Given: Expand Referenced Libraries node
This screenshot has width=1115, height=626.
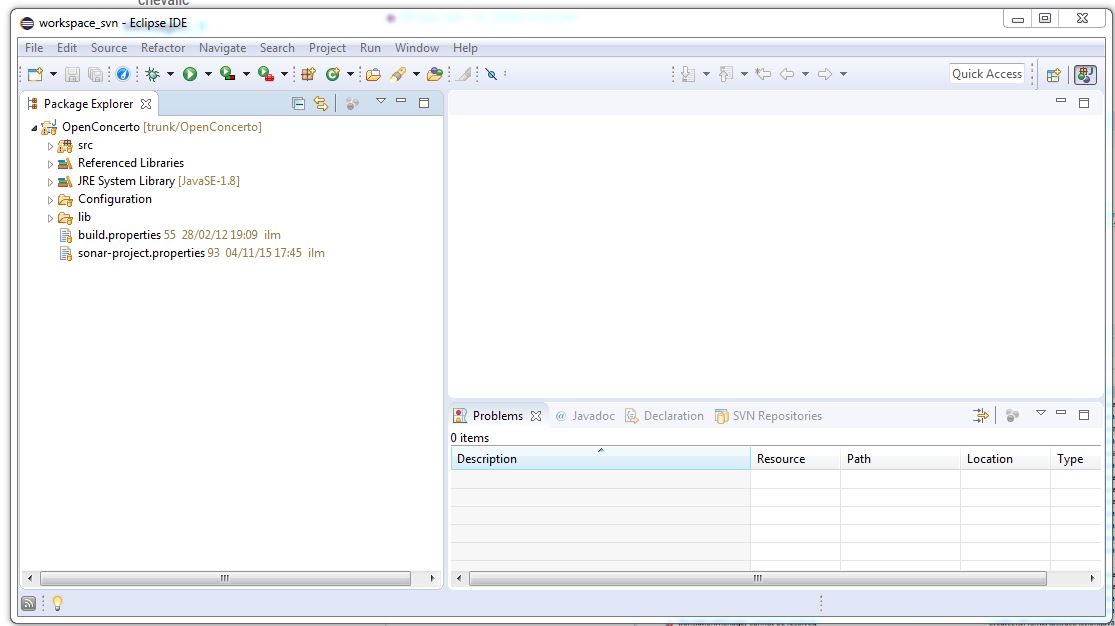Looking at the screenshot, I should pos(50,164).
